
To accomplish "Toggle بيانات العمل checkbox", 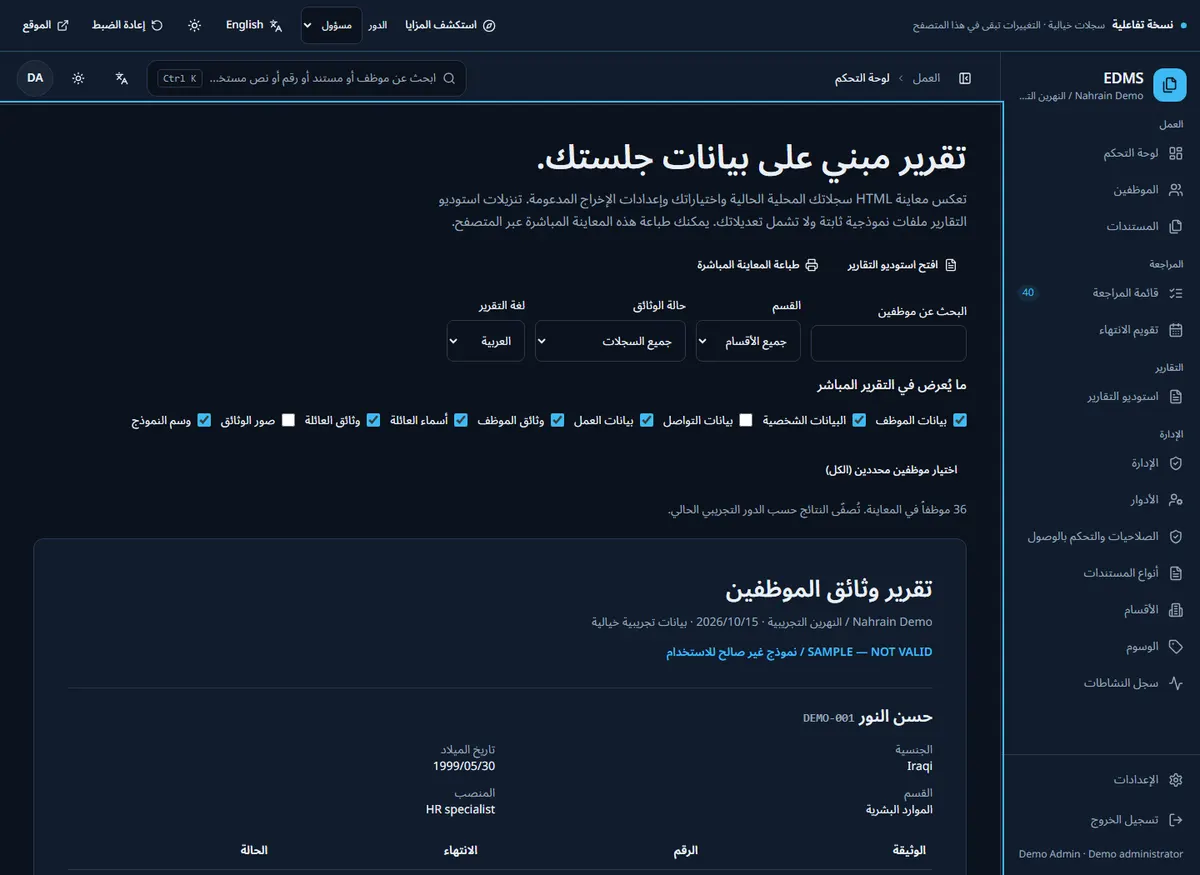I will click(x=647, y=420).
